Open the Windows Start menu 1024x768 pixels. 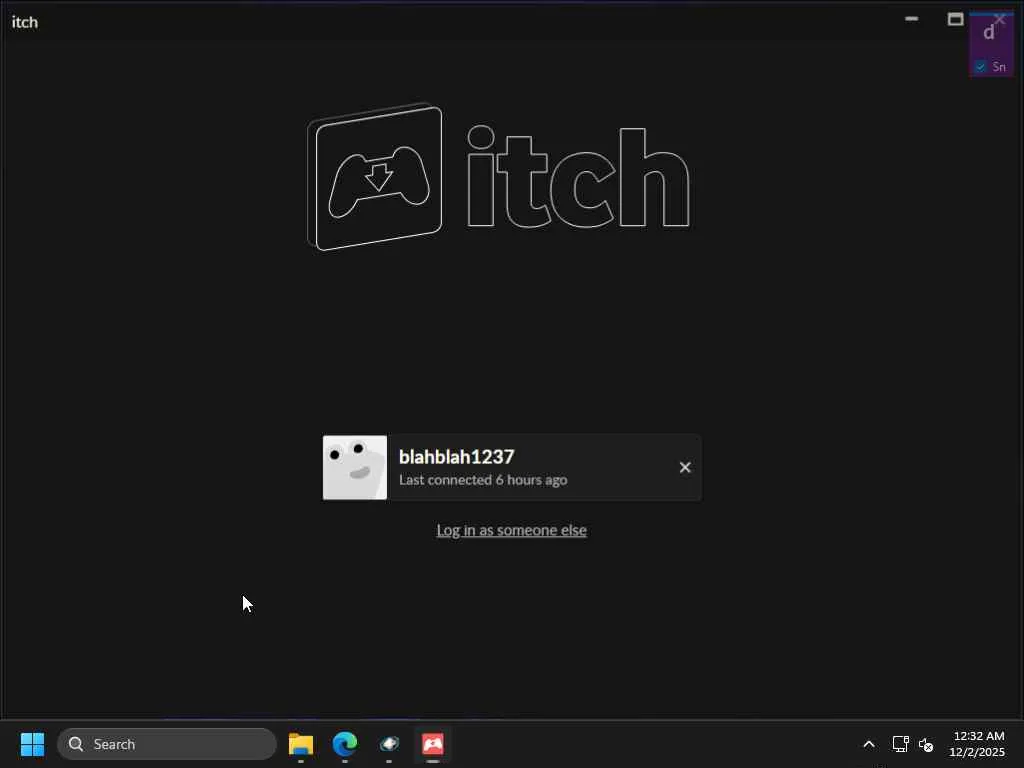click(33, 744)
